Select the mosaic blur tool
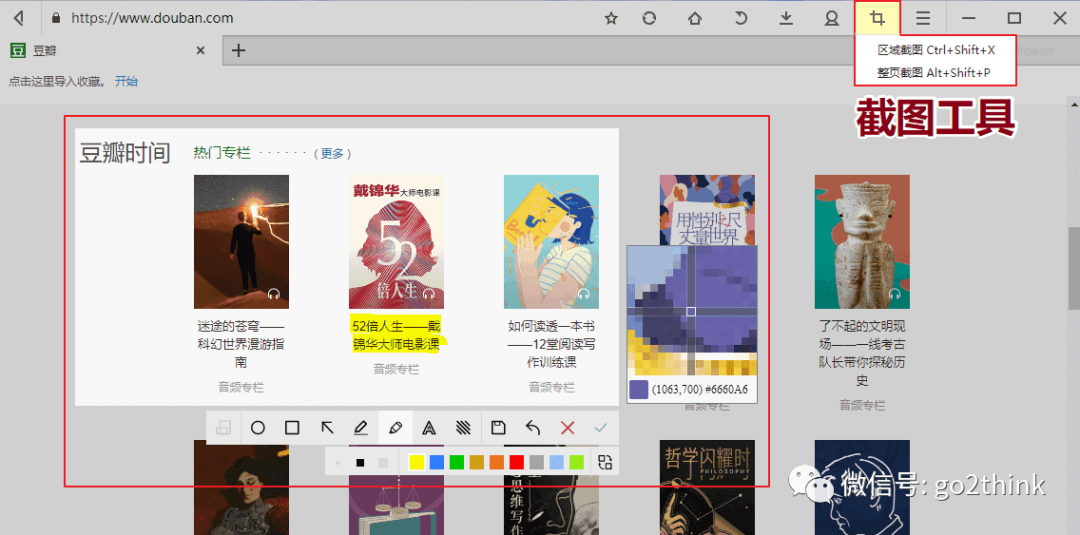Viewport: 1080px width, 535px height. pos(464,428)
